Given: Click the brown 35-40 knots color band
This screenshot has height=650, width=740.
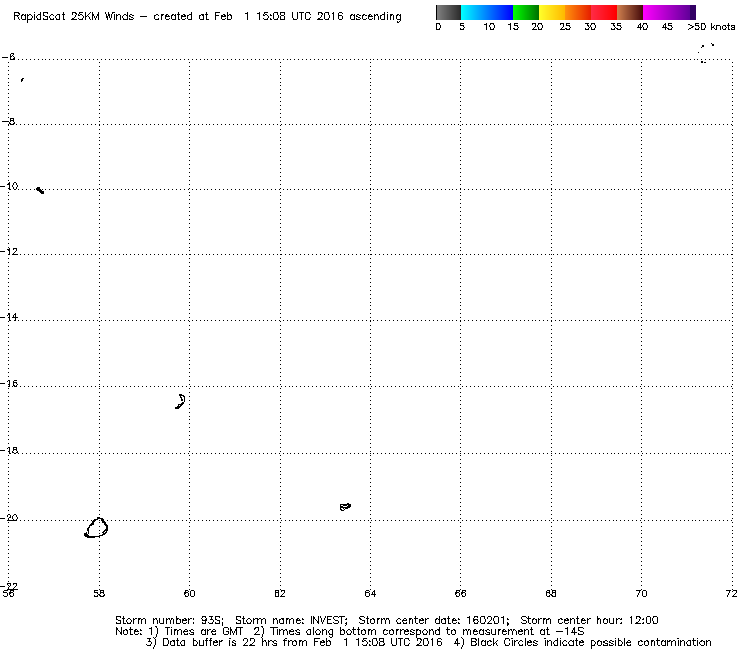Looking at the screenshot, I should click(630, 12).
